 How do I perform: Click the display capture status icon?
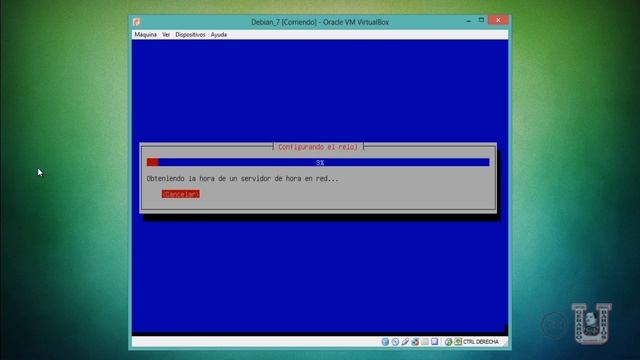click(435, 342)
